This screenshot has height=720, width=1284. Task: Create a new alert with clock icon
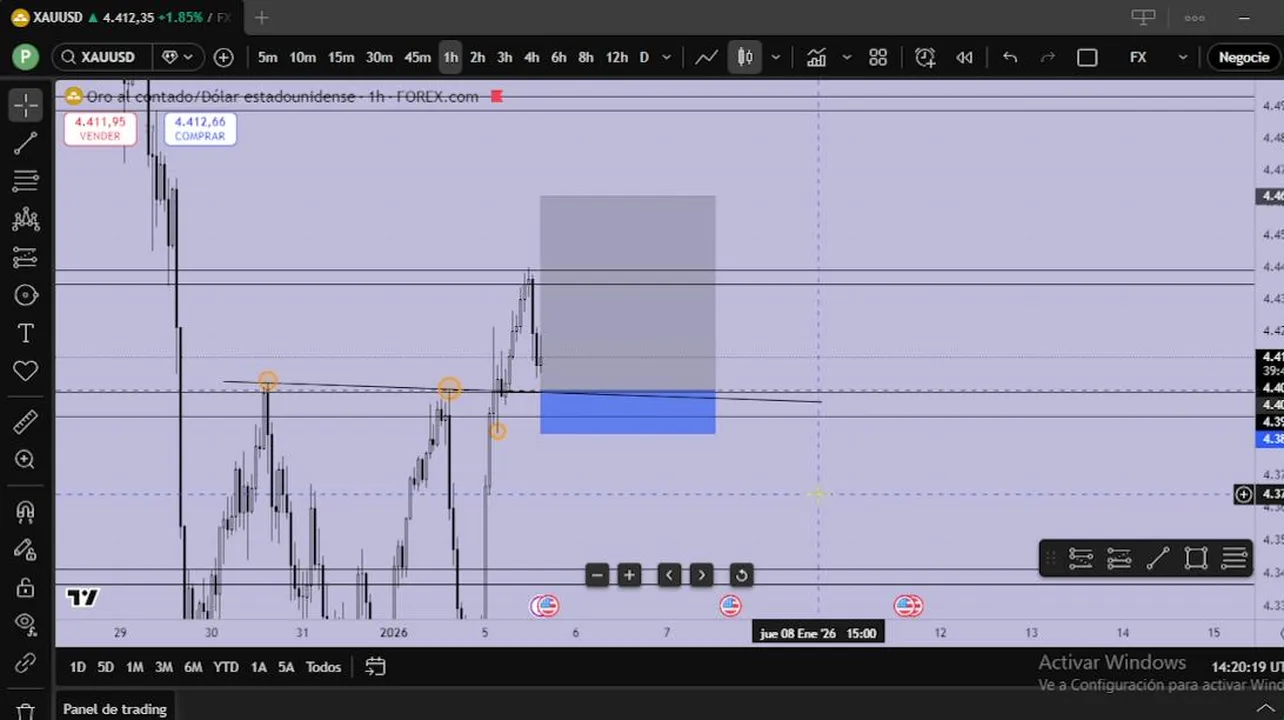(925, 57)
